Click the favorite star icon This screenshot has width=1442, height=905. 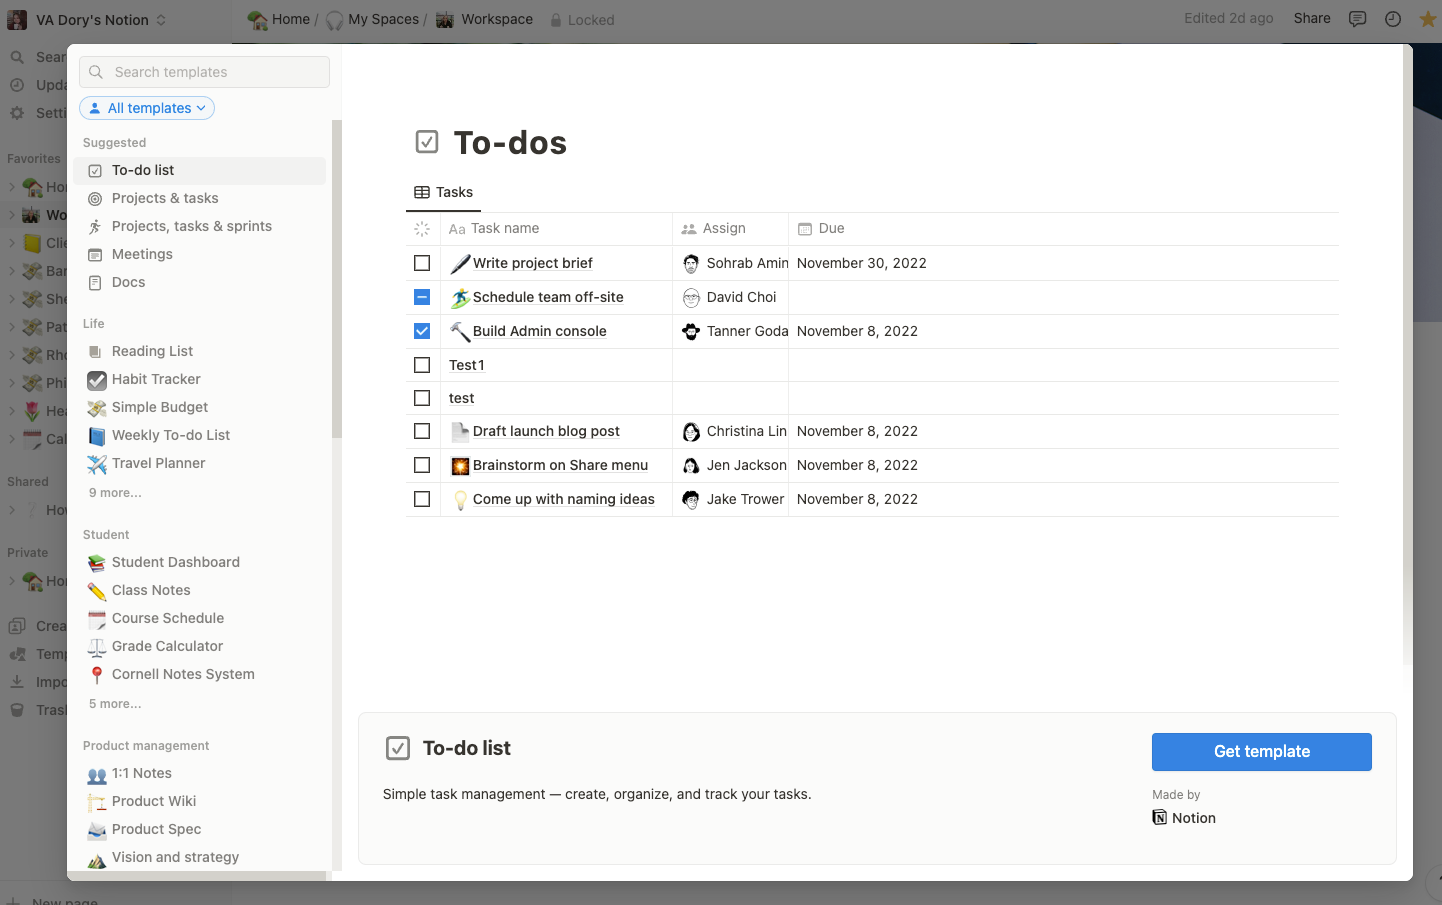pyautogui.click(x=1427, y=19)
